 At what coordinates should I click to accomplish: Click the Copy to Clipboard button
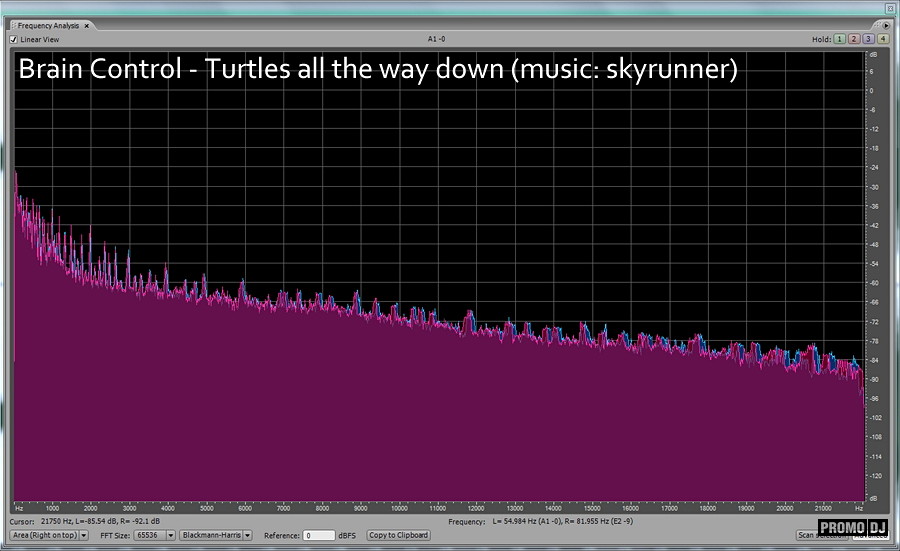399,535
